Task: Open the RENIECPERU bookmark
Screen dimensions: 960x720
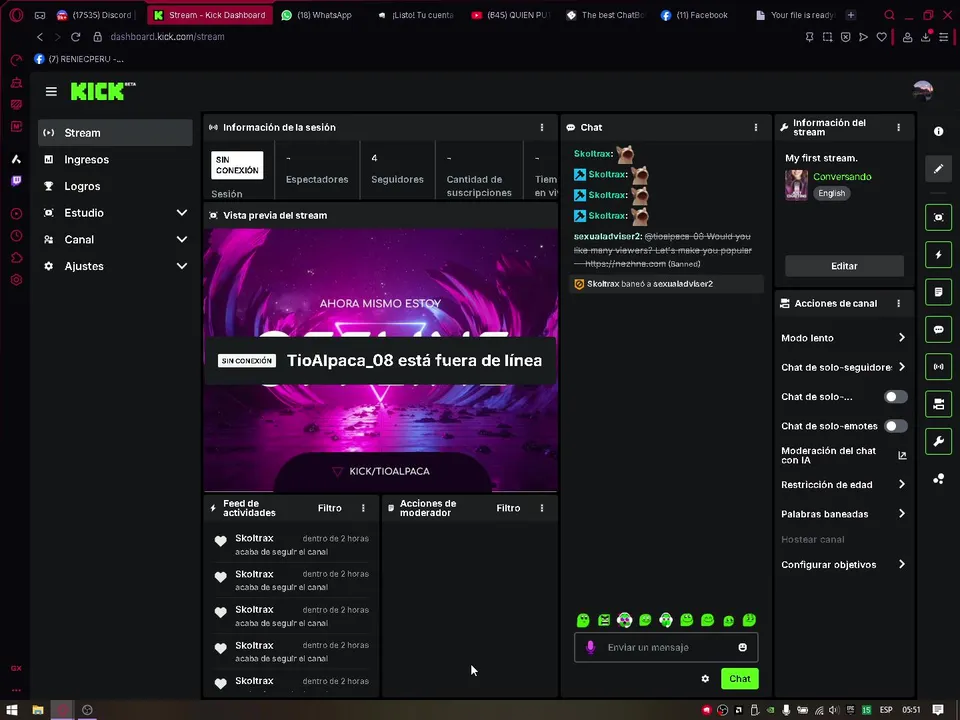Action: click(79, 59)
